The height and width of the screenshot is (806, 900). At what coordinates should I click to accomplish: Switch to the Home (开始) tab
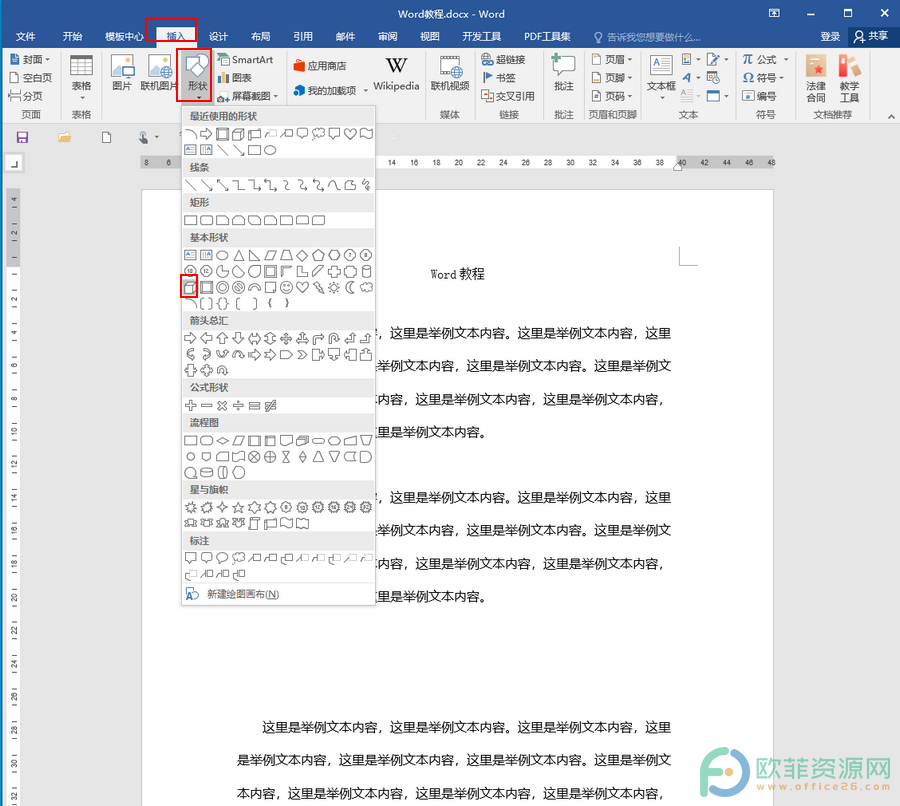pos(72,37)
